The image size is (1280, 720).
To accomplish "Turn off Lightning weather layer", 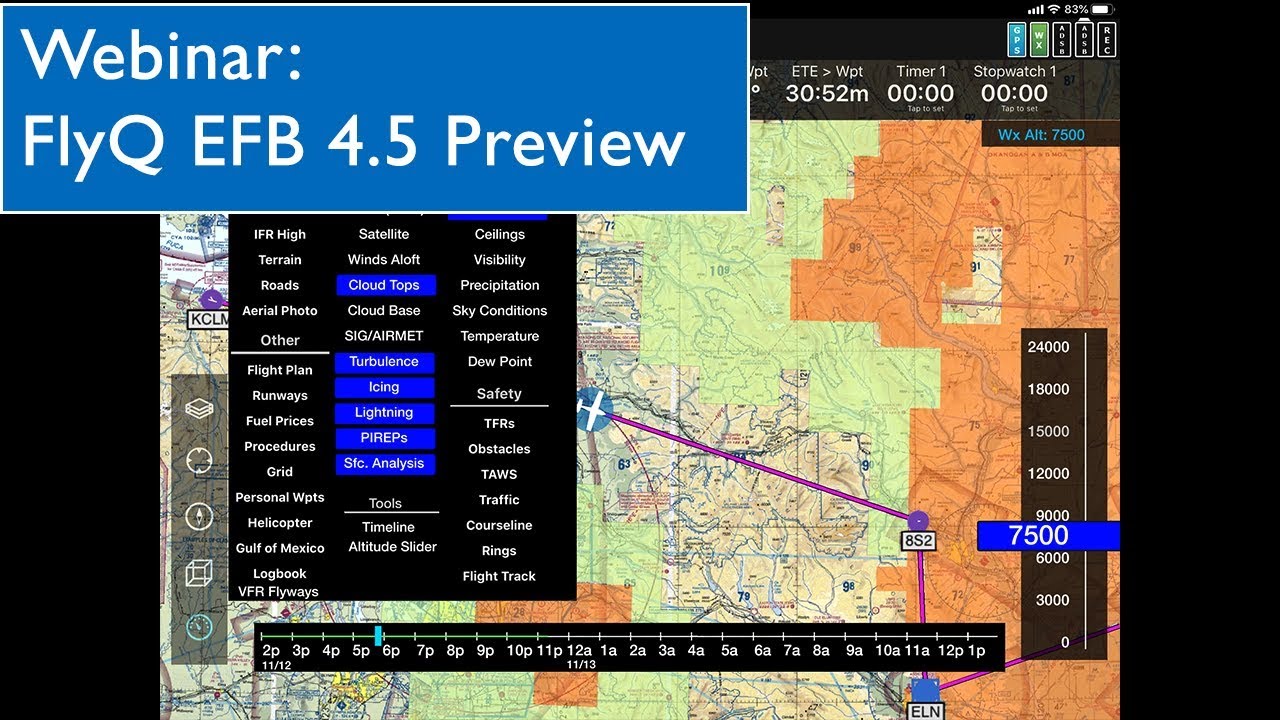I will pyautogui.click(x=385, y=412).
